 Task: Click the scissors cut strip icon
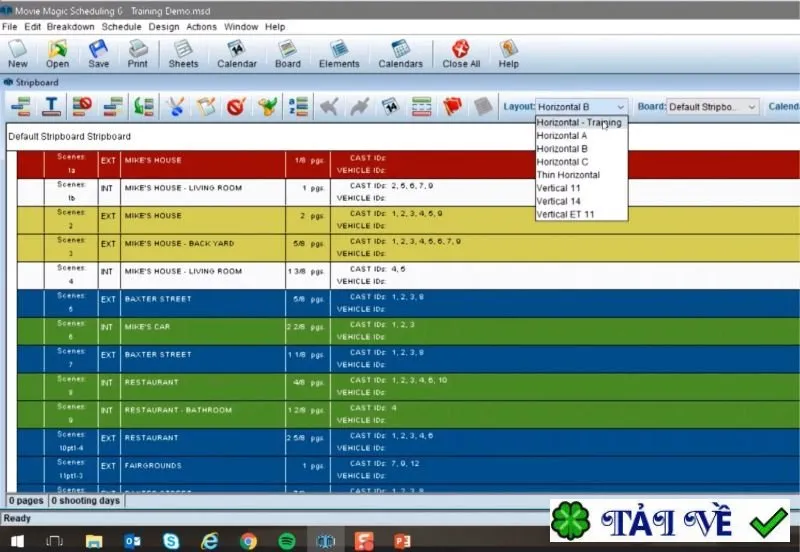point(175,107)
